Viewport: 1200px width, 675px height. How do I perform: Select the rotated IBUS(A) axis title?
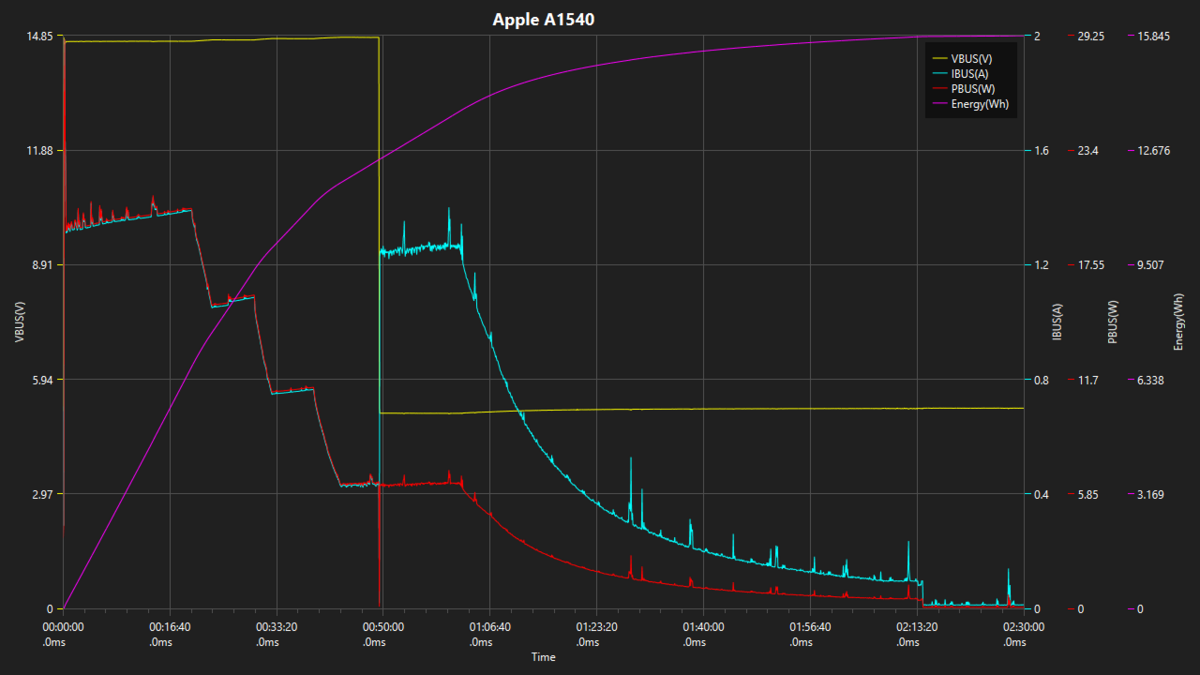point(1057,322)
